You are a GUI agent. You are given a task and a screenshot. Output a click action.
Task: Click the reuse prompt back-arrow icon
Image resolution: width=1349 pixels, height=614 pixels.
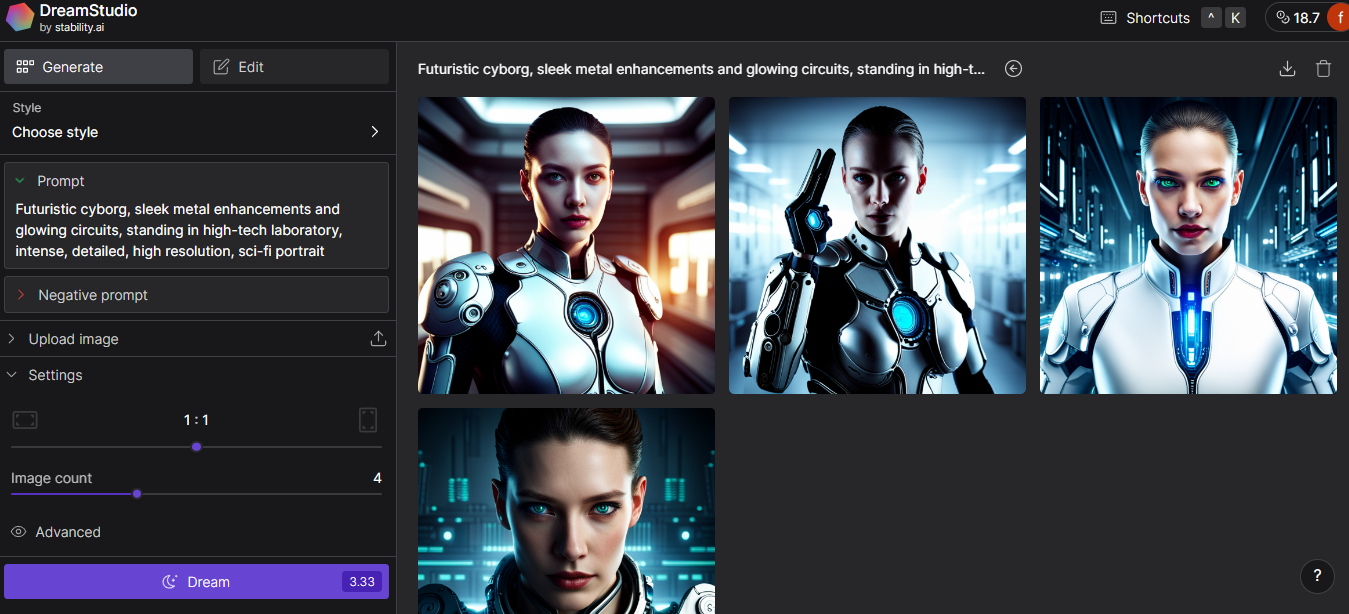click(x=1014, y=69)
